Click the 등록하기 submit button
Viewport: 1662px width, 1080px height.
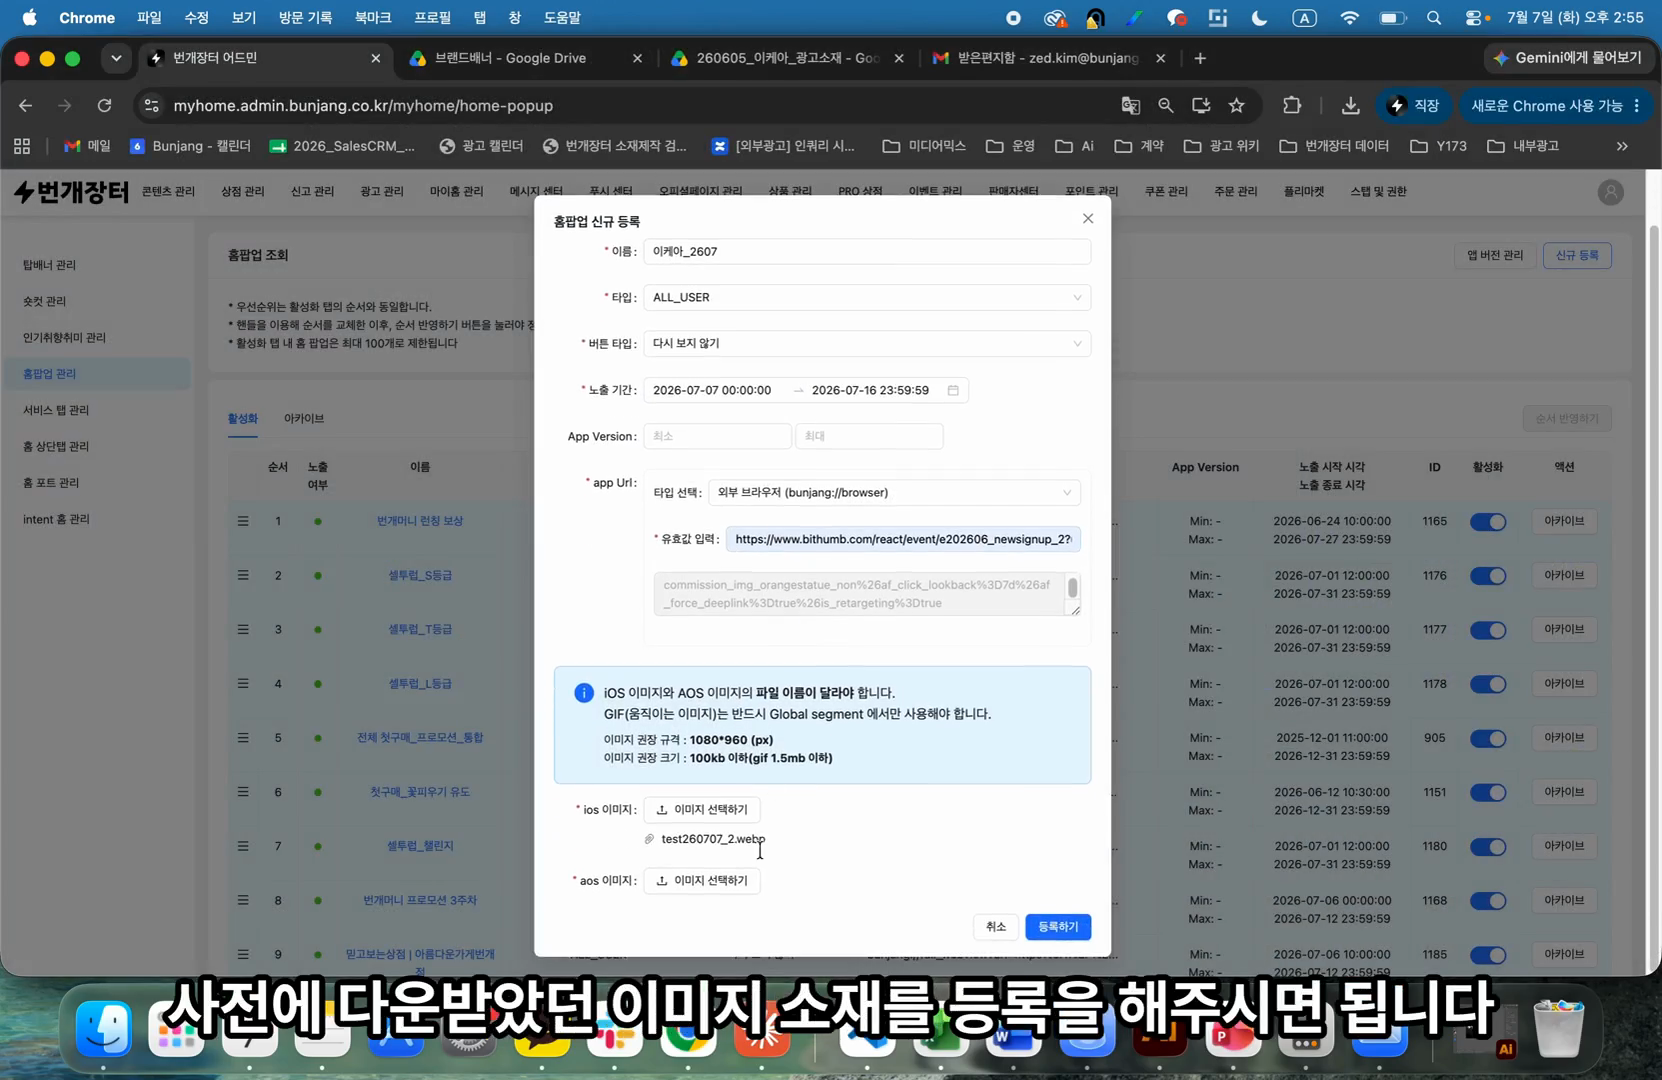pyautogui.click(x=1057, y=927)
